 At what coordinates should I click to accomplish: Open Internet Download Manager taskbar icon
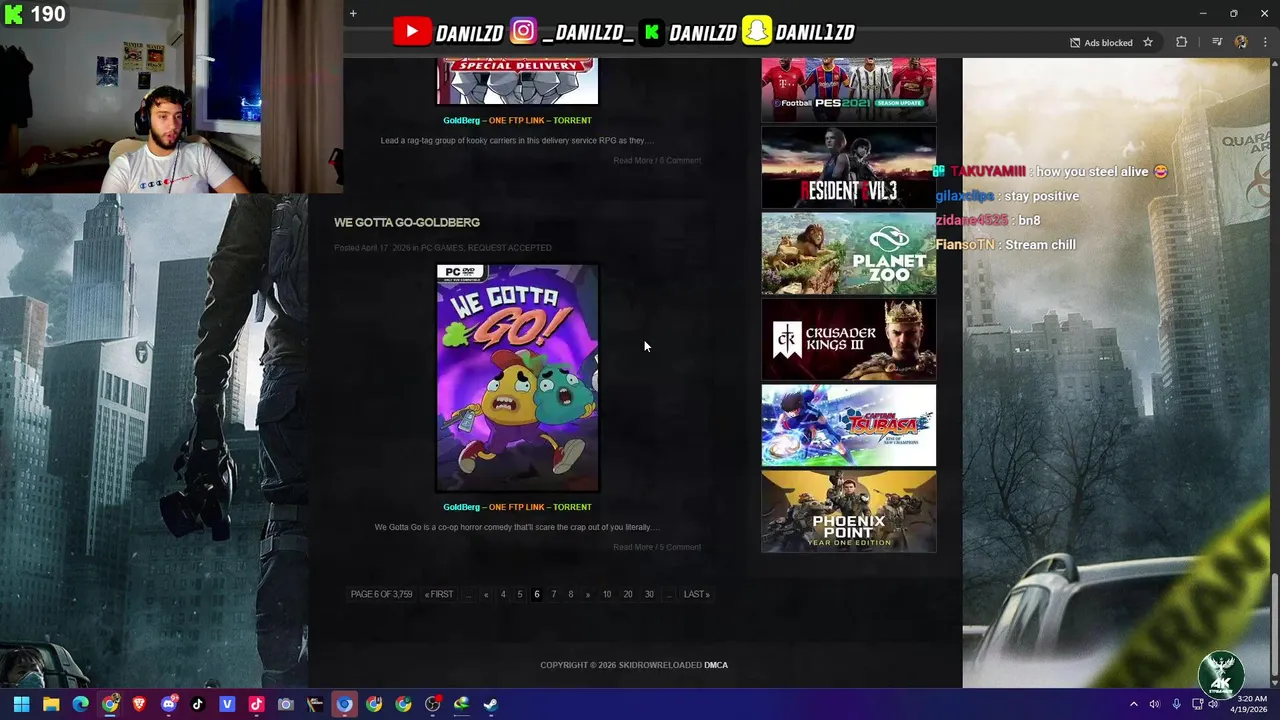461,704
